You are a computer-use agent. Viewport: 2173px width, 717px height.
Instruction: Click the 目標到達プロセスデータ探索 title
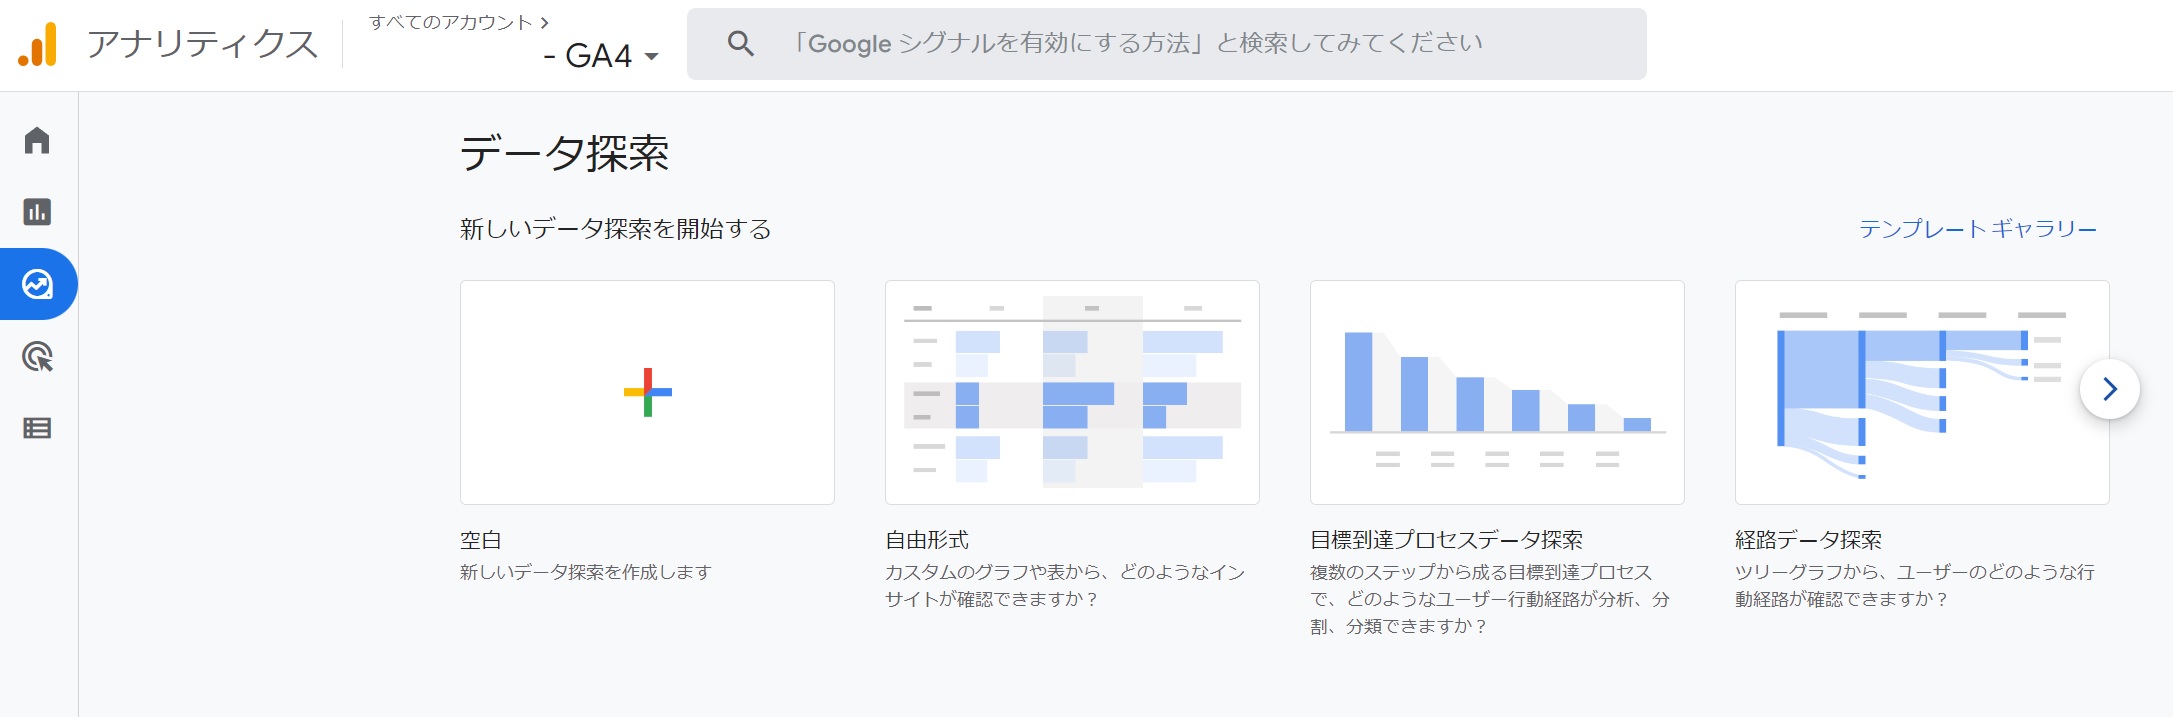(x=1446, y=540)
